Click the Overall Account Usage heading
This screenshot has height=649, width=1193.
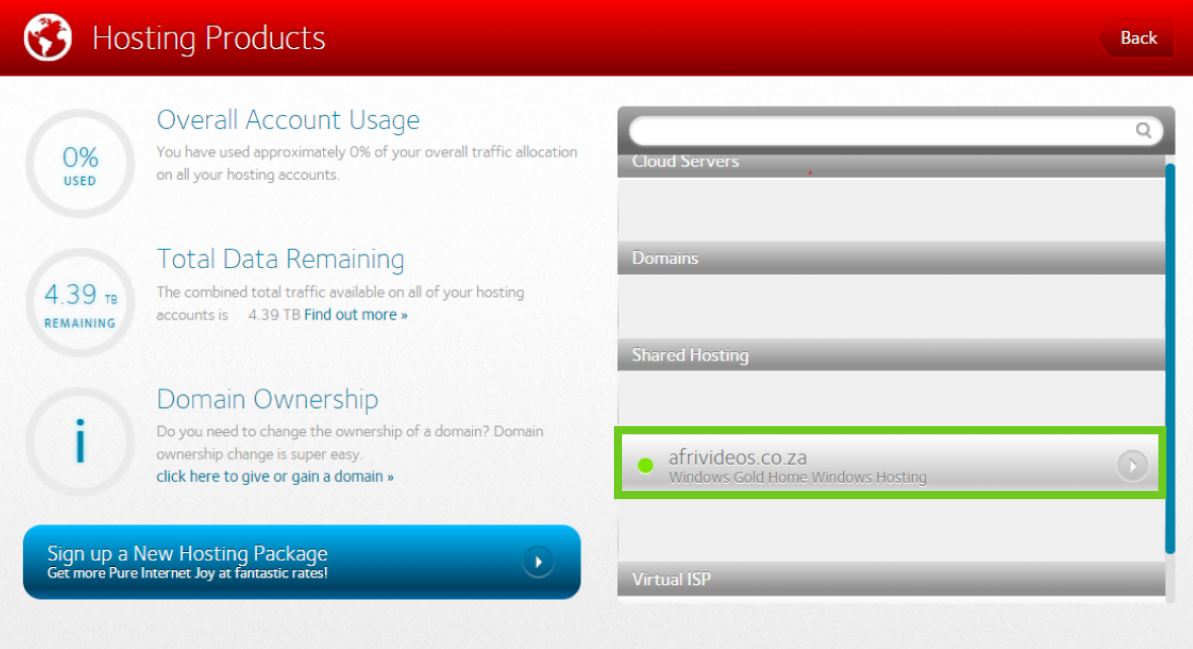tap(288, 121)
